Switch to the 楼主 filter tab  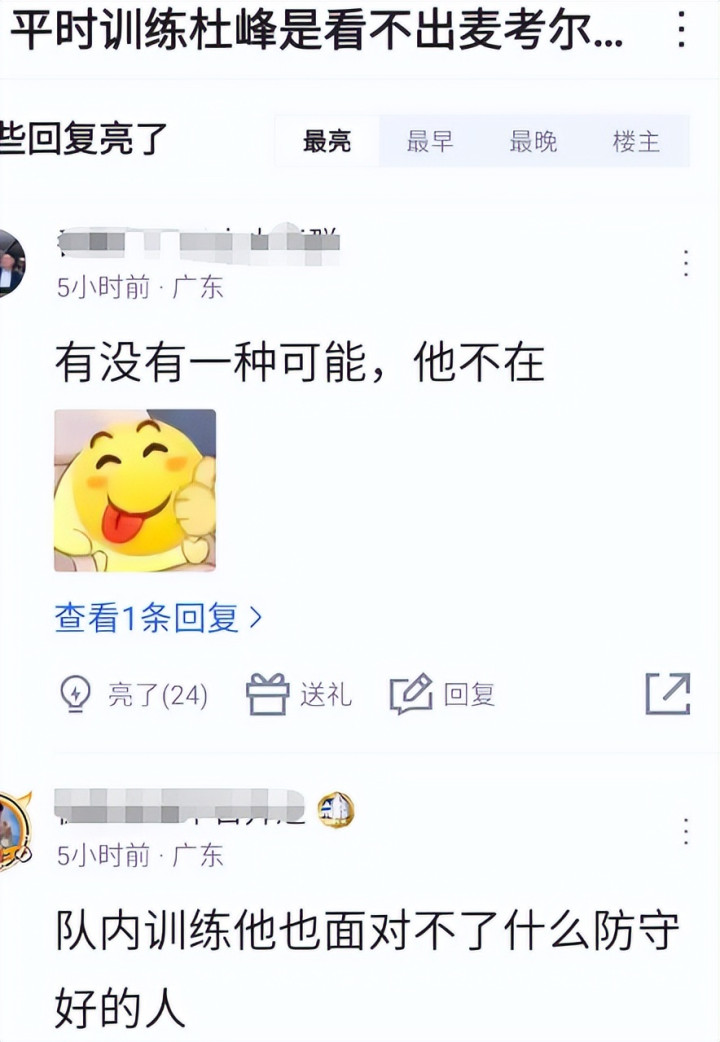pos(636,141)
